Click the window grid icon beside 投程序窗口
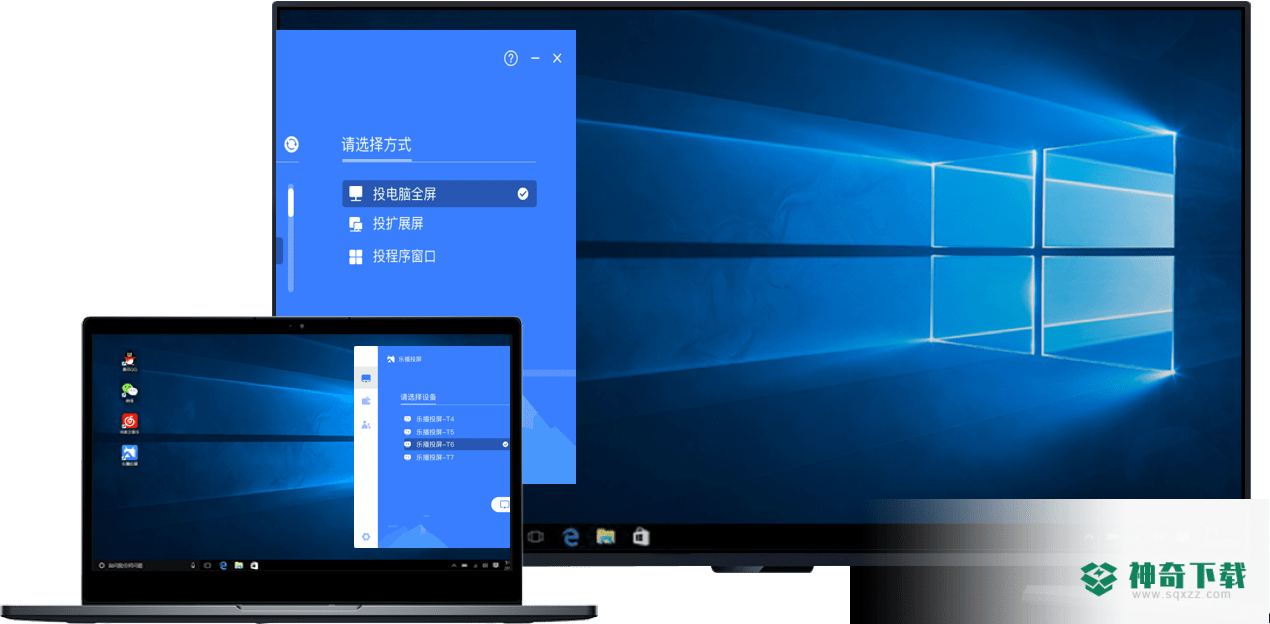This screenshot has height=624, width=1270. point(355,257)
